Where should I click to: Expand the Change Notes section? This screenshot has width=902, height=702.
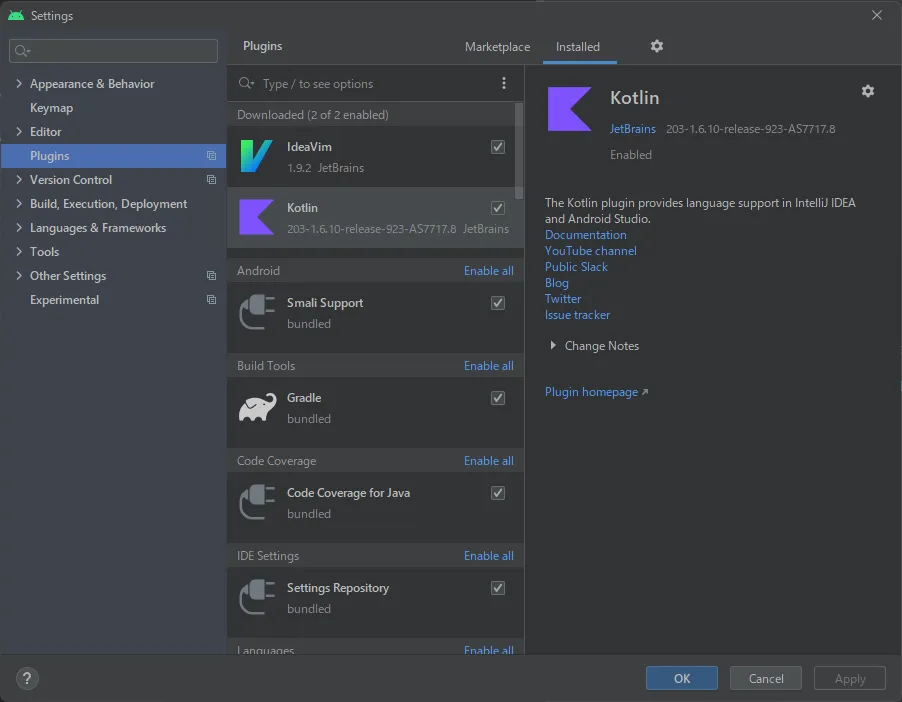point(555,346)
